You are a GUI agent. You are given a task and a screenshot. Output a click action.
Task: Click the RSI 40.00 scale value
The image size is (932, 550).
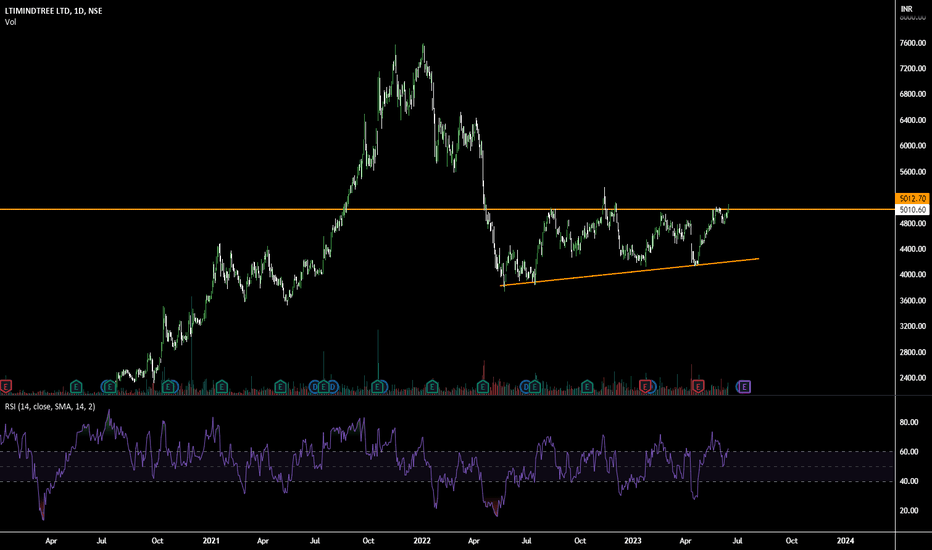click(x=909, y=481)
